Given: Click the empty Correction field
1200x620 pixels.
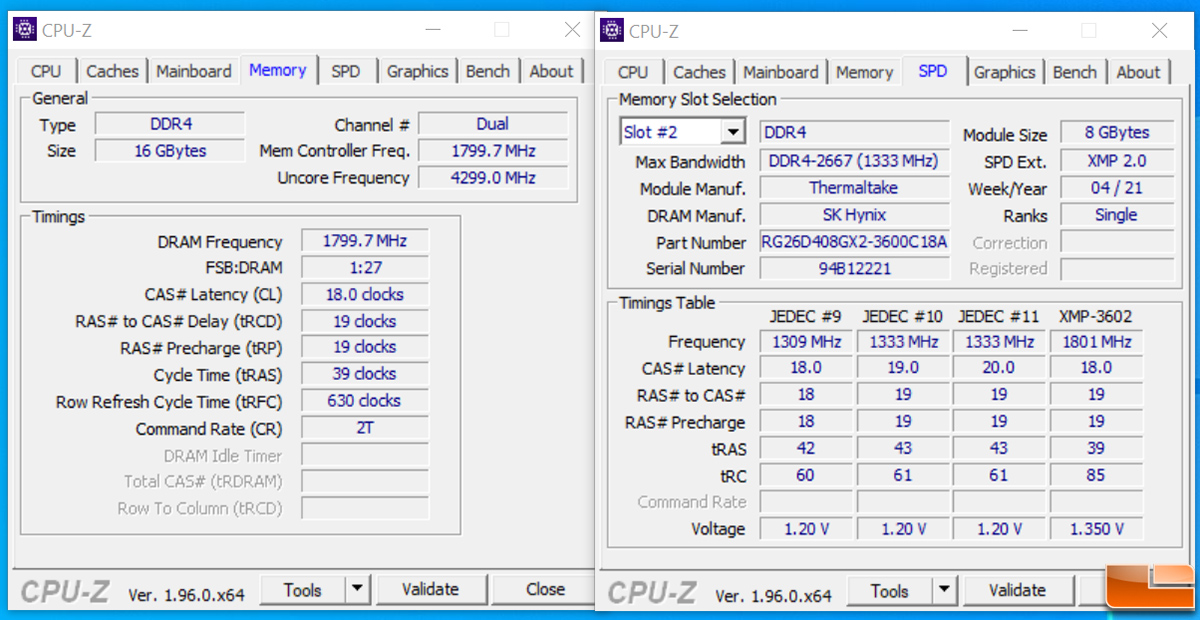Looking at the screenshot, I should pyautogui.click(x=1116, y=242).
